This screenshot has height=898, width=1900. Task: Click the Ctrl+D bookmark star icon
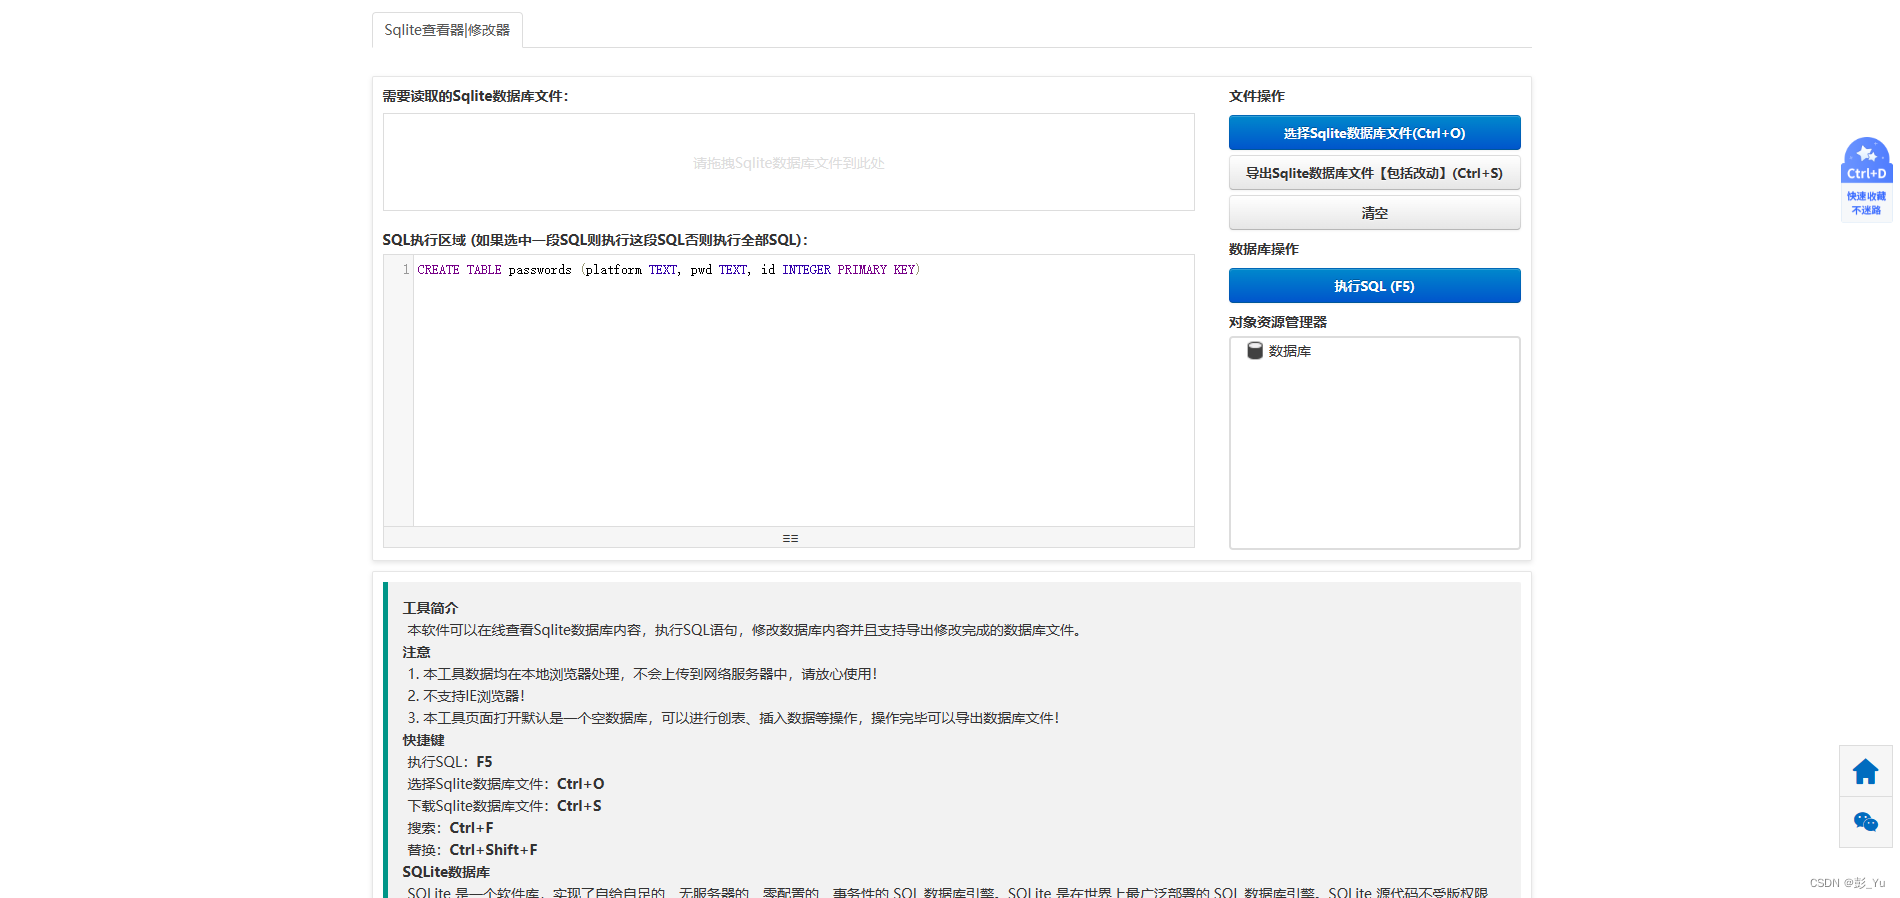pyautogui.click(x=1866, y=155)
